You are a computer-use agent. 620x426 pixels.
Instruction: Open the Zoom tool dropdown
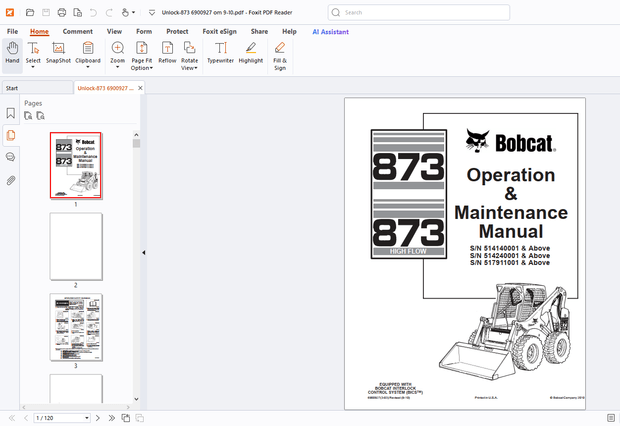coord(117,55)
